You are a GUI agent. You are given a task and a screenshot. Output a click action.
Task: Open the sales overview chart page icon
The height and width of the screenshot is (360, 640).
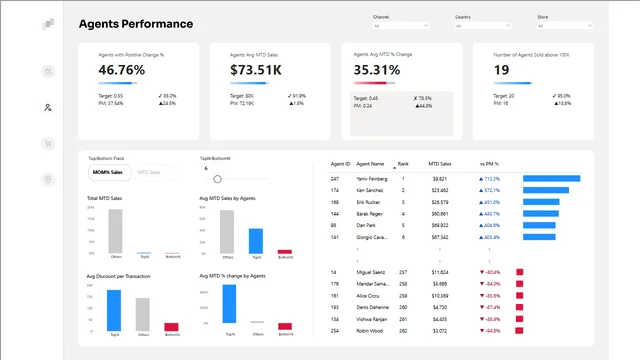(x=48, y=71)
